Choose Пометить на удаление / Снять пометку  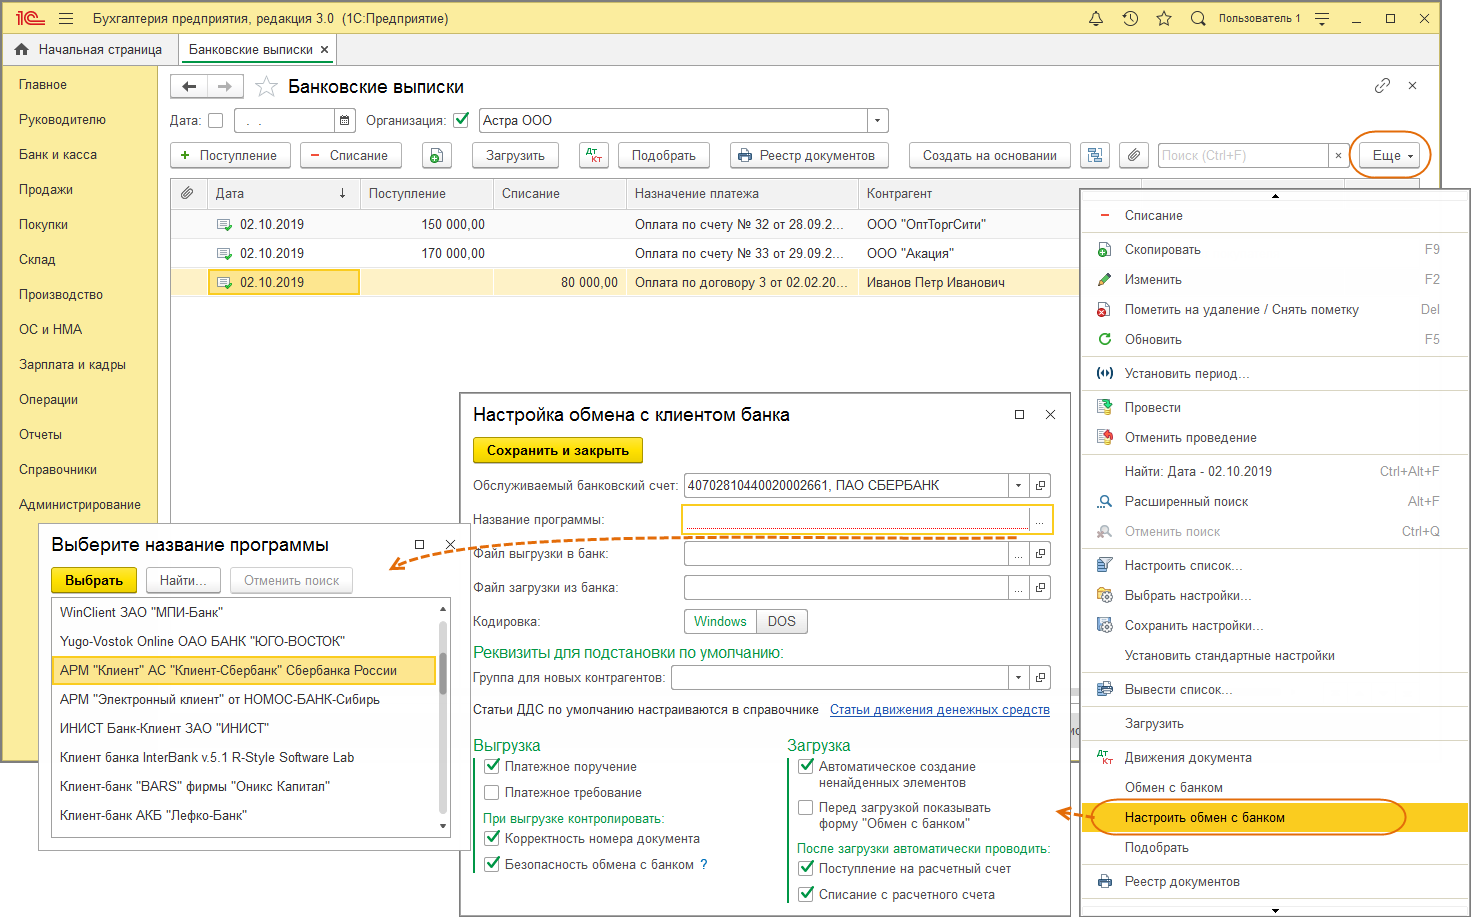pos(1275,309)
